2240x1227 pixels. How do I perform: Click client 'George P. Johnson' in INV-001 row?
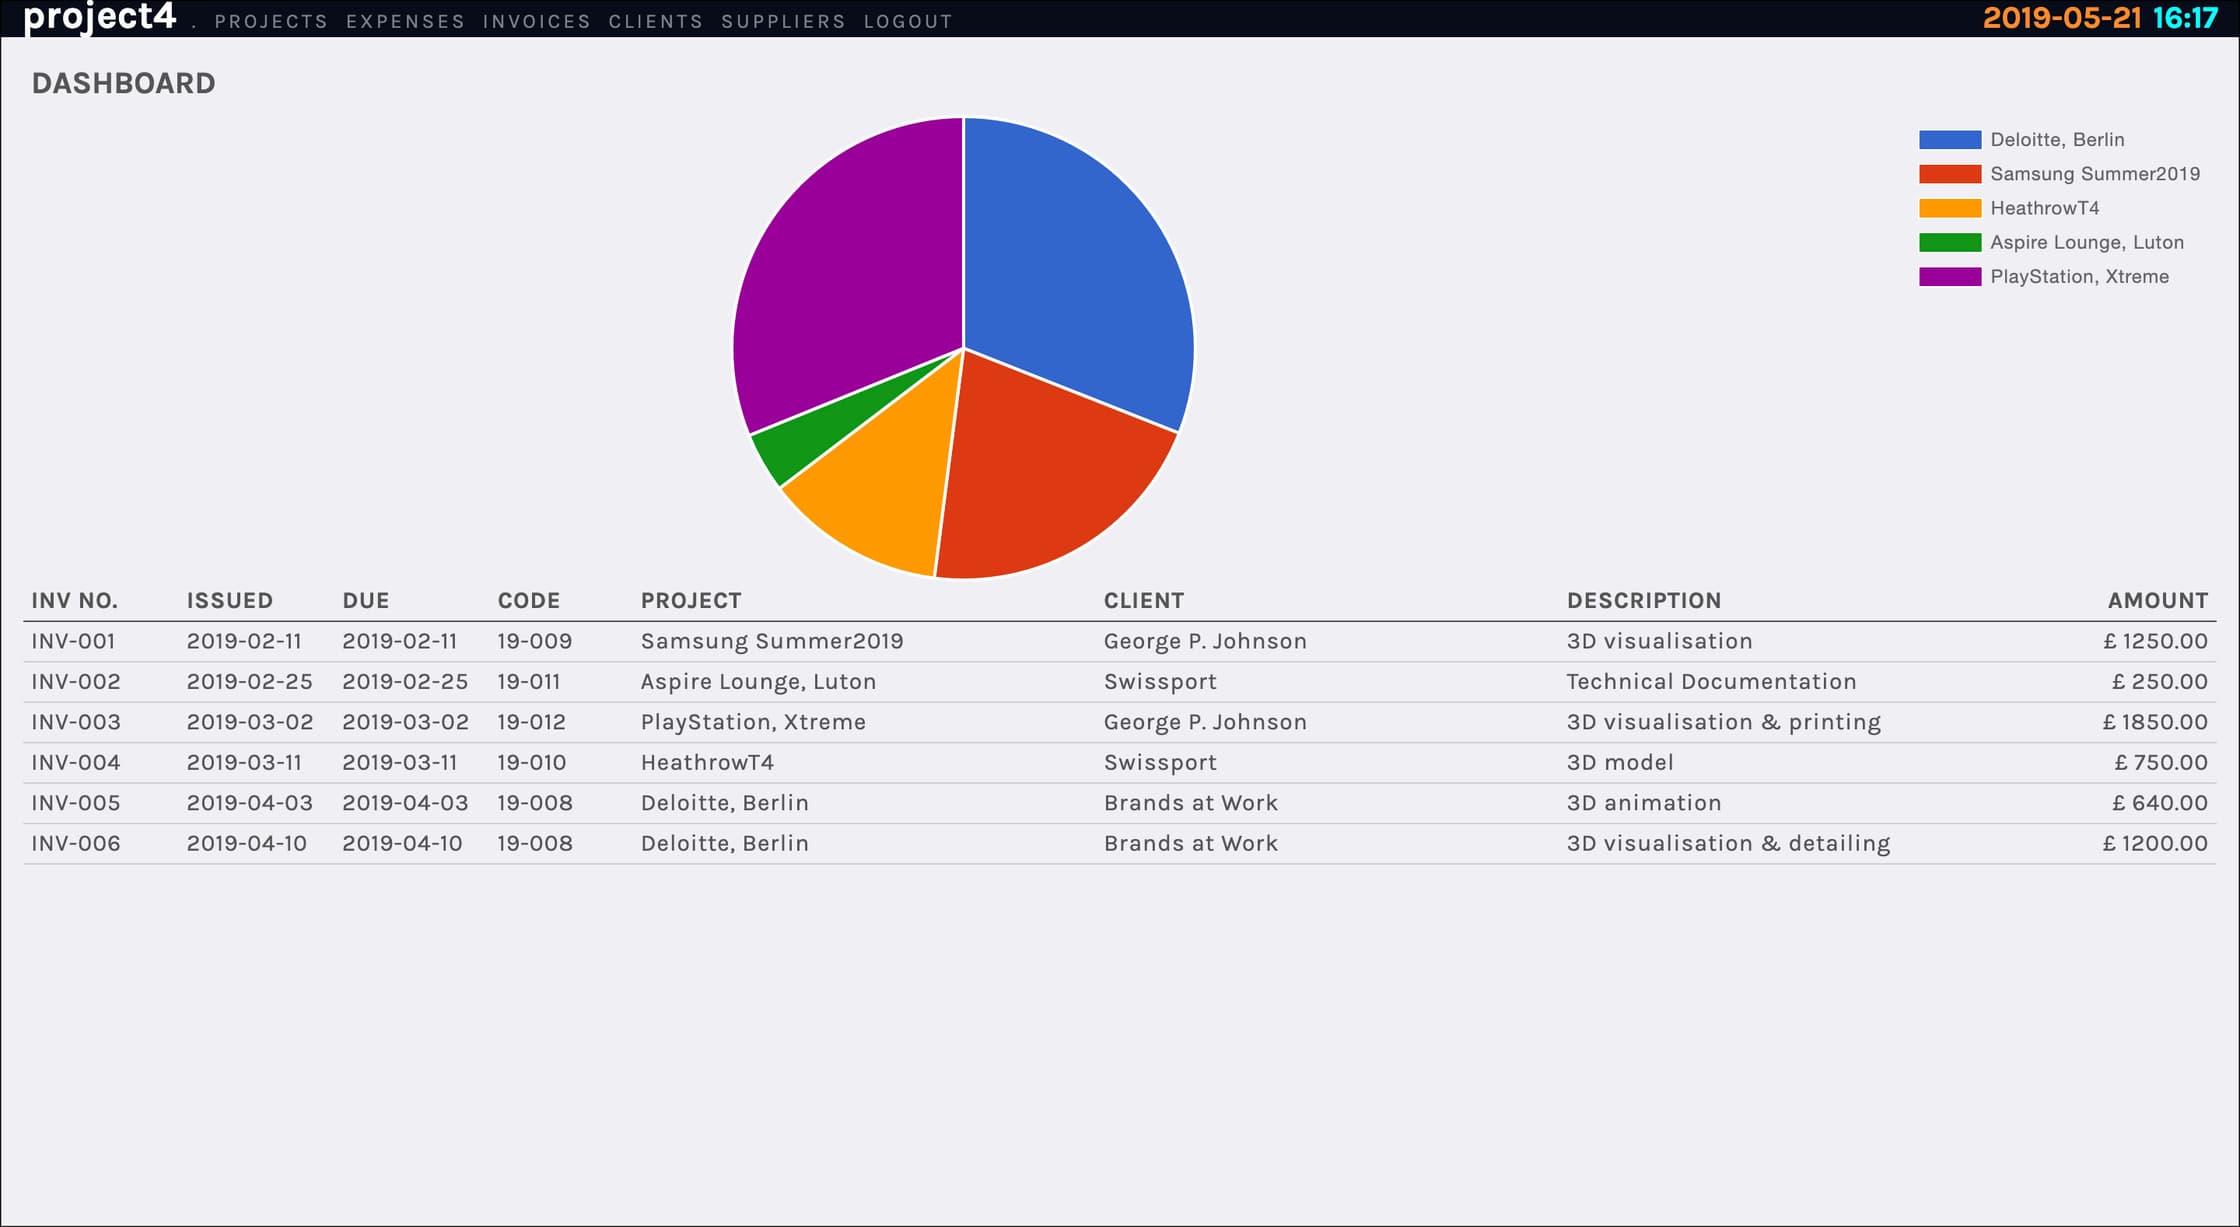[x=1205, y=642]
